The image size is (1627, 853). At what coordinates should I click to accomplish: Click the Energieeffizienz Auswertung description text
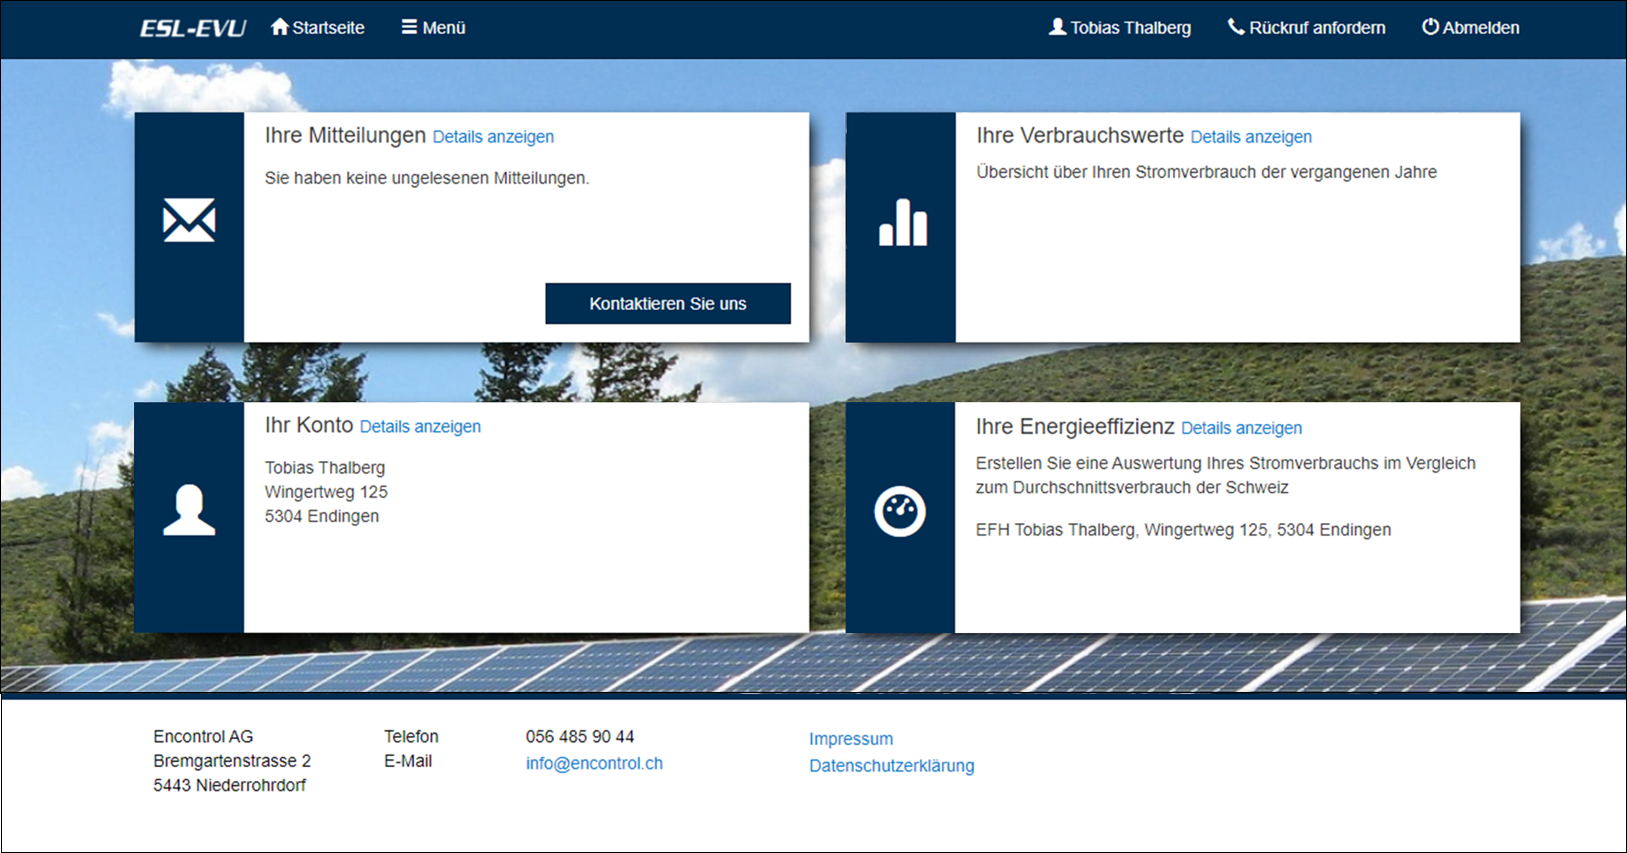[x=1226, y=476]
